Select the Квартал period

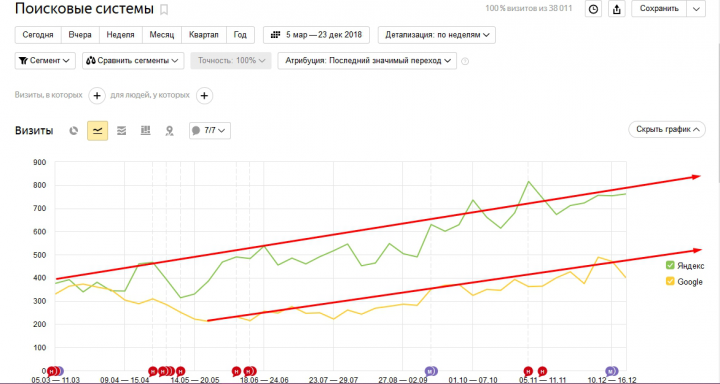[x=204, y=35]
